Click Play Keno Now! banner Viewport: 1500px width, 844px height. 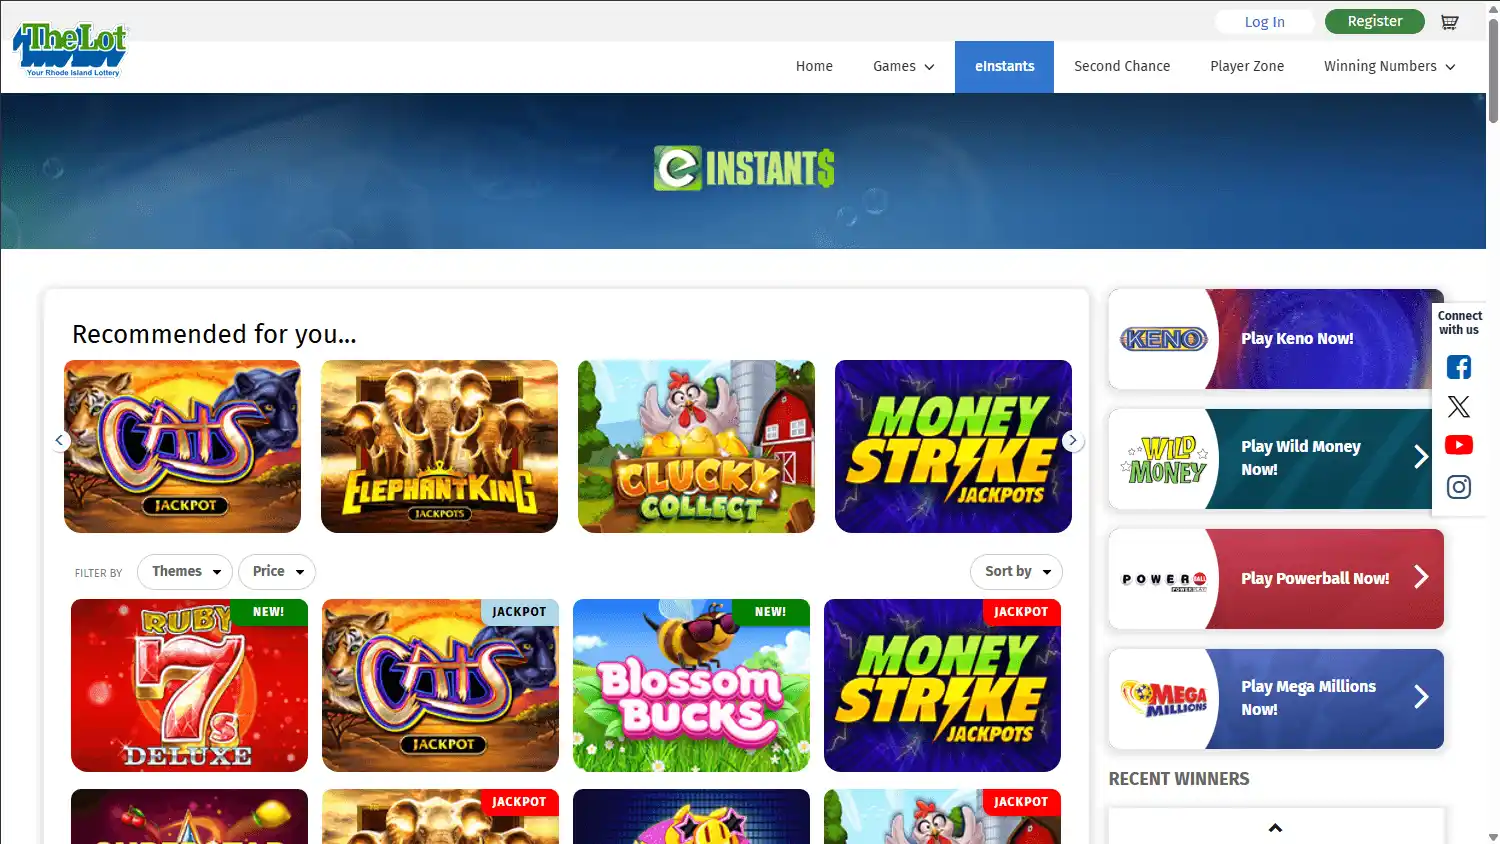[x=1276, y=339]
